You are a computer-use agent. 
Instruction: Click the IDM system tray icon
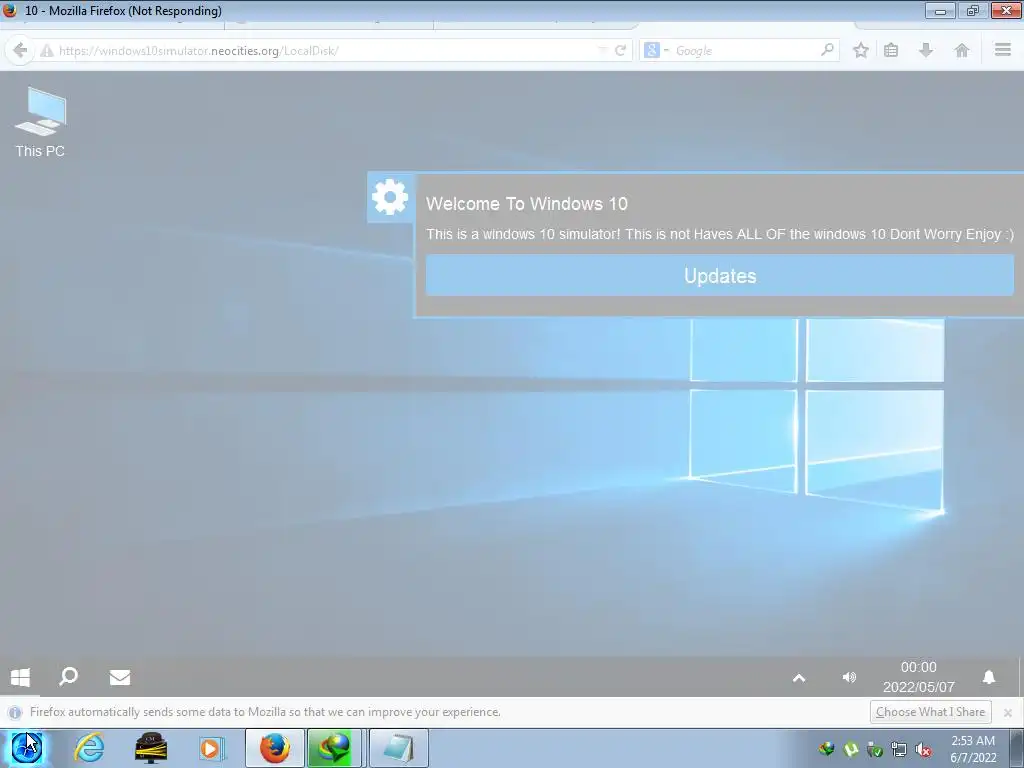(x=827, y=749)
